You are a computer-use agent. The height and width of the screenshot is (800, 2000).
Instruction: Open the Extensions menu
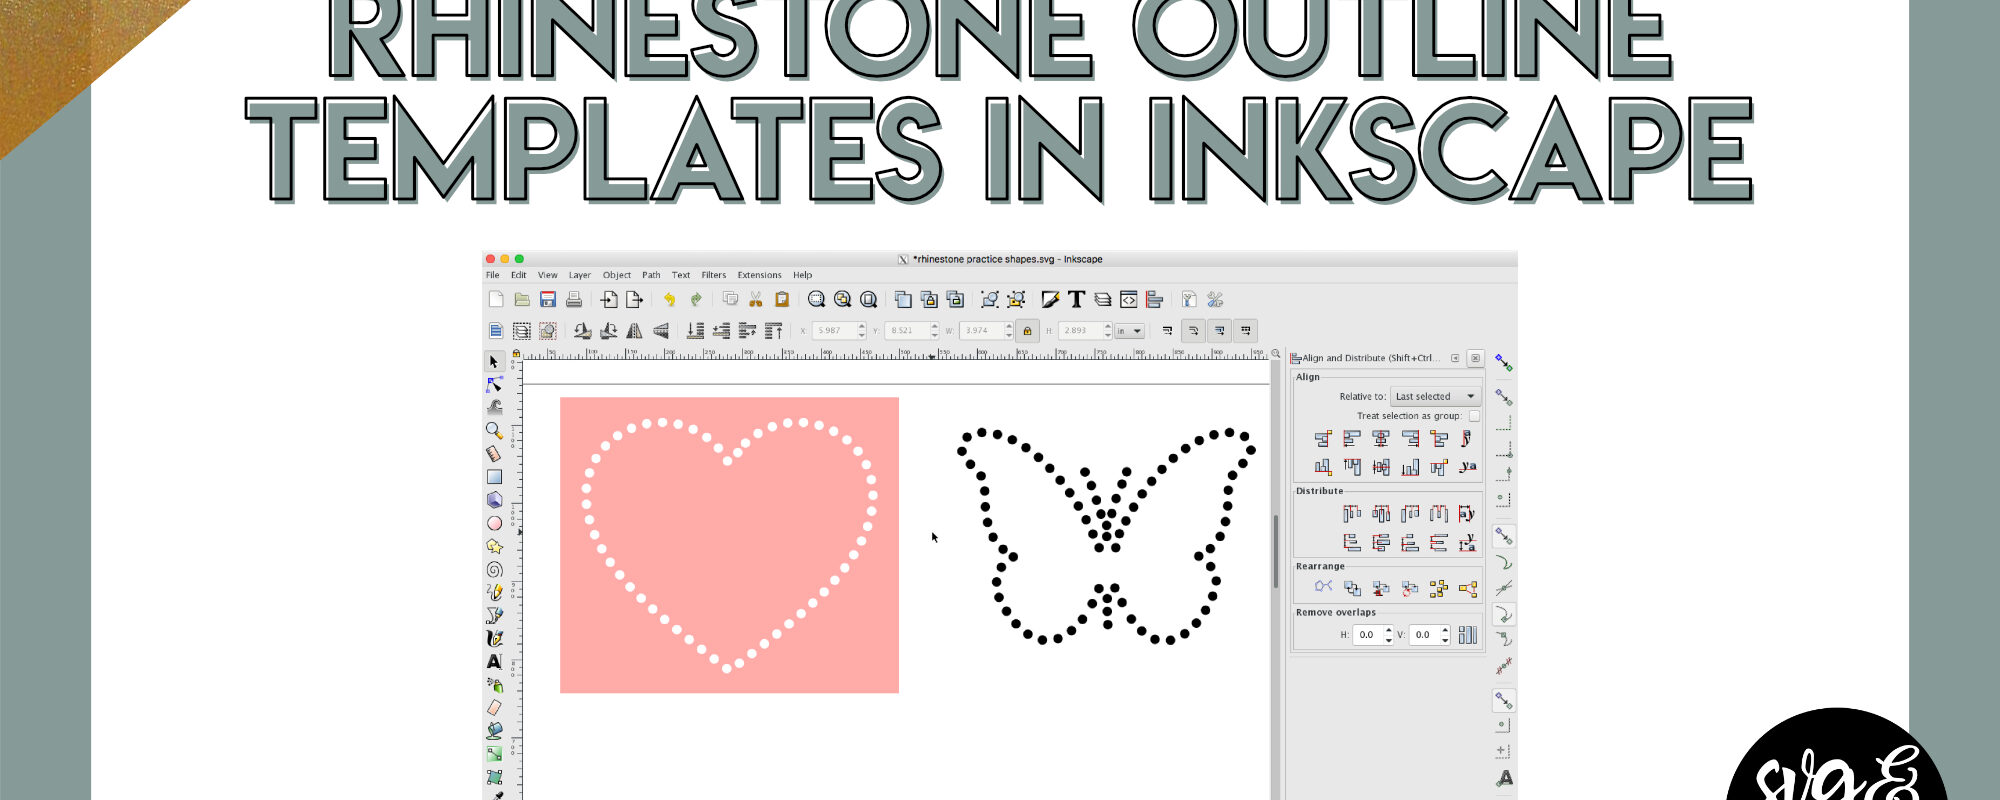(760, 275)
